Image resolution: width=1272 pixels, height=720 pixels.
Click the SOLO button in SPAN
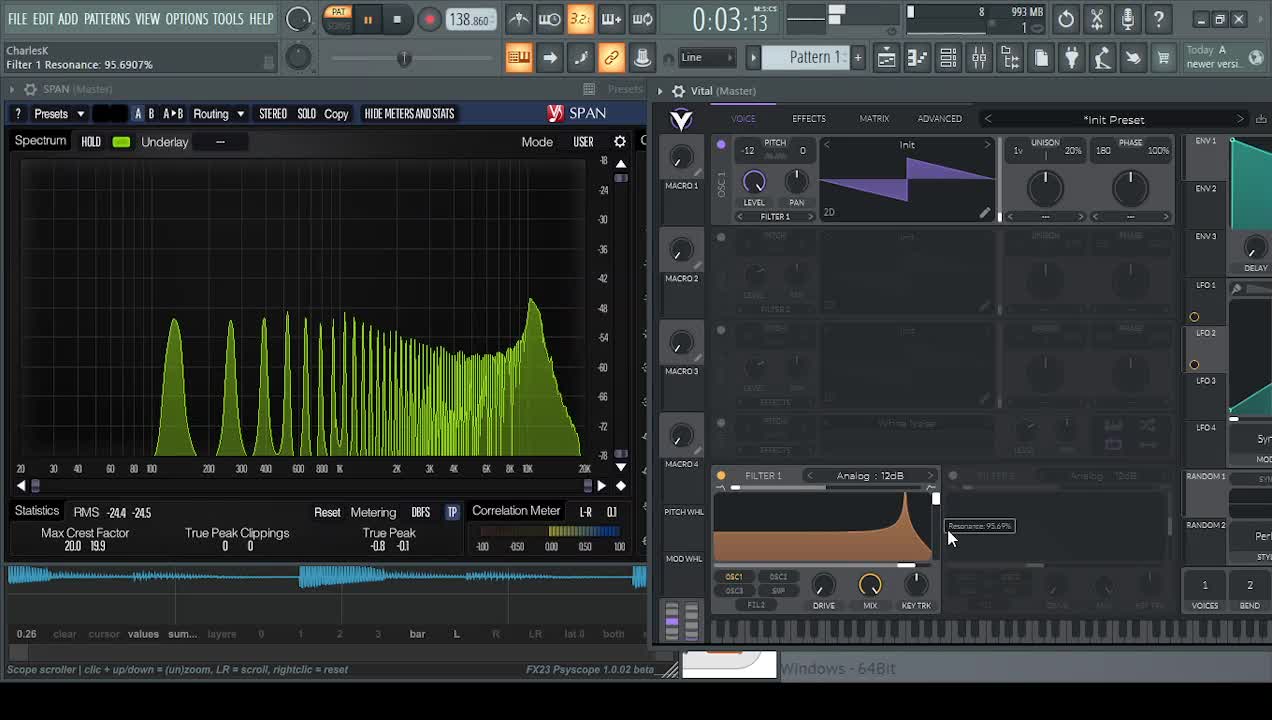pos(306,114)
